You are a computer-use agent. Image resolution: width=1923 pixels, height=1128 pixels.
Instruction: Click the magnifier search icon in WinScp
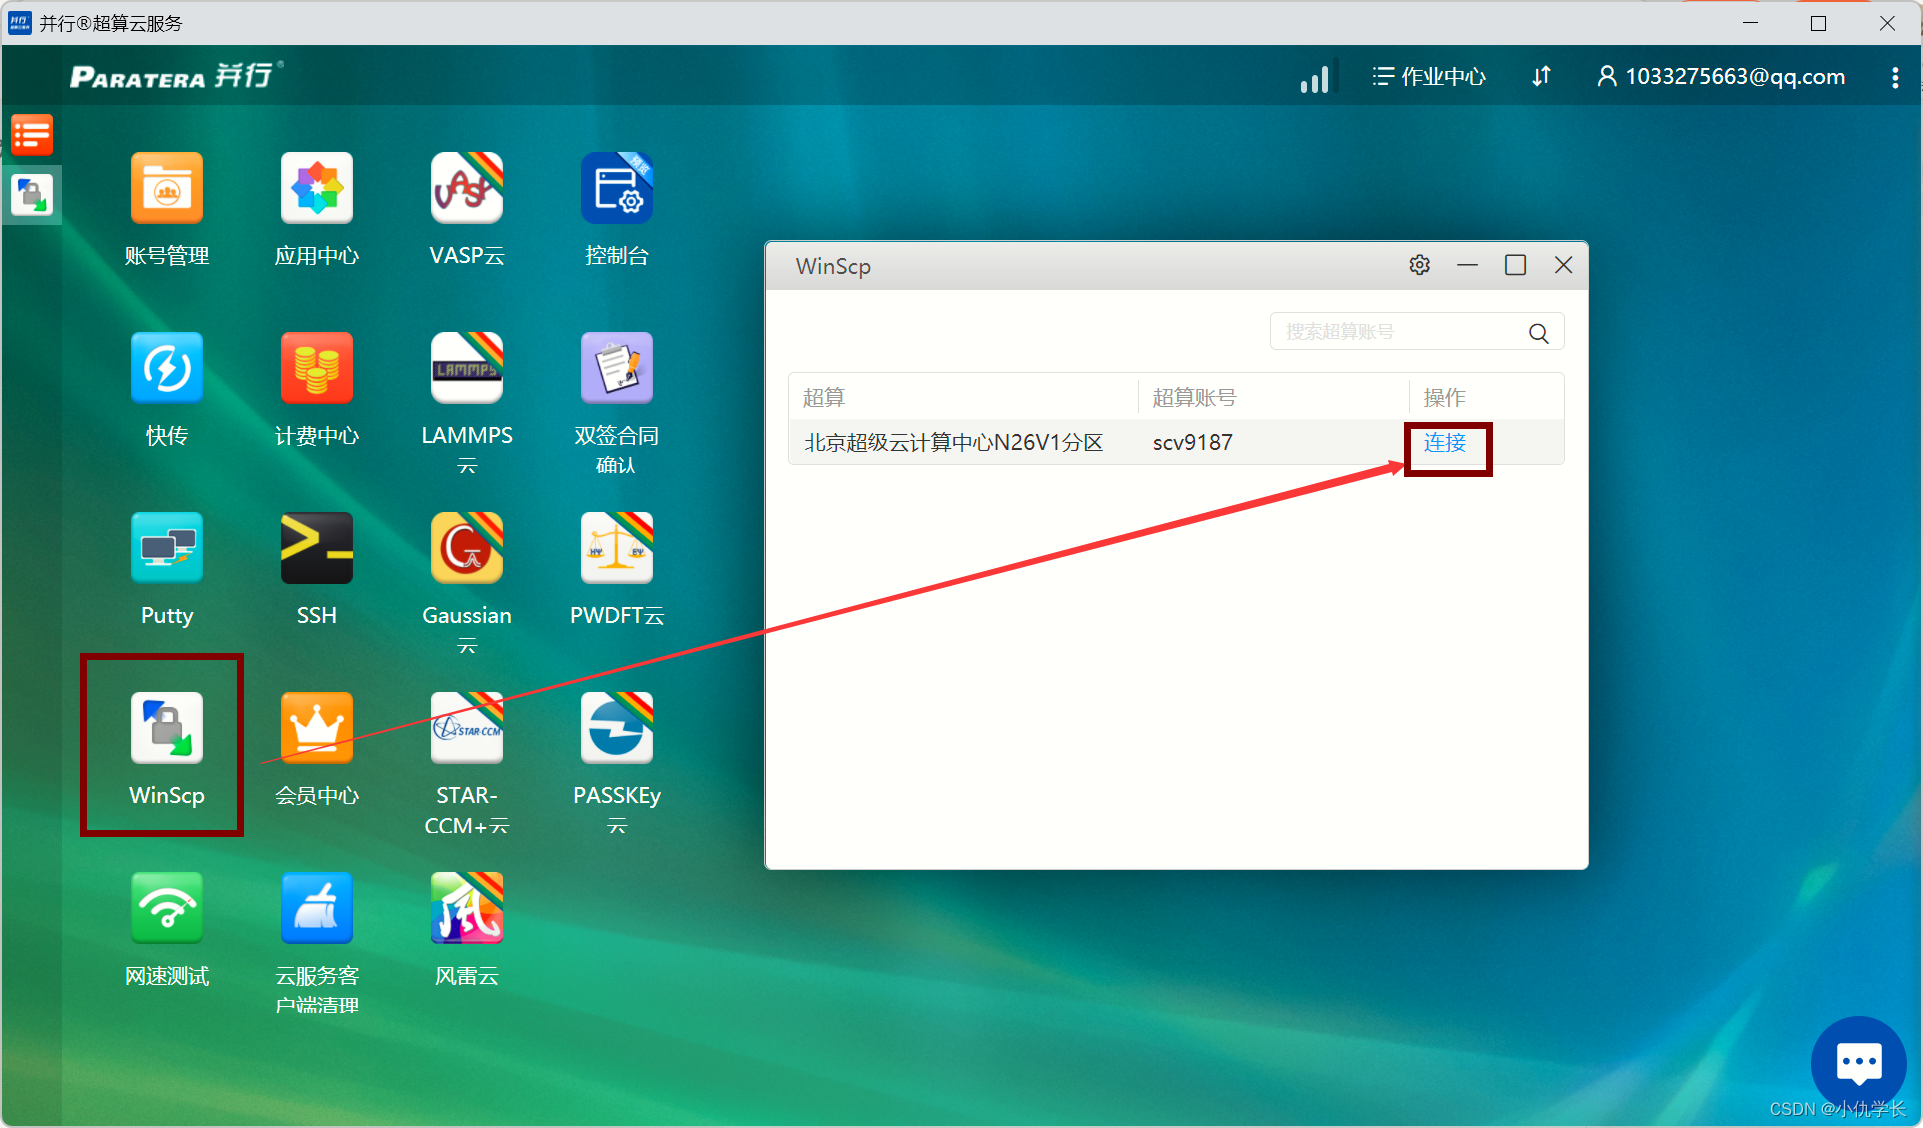[1538, 333]
